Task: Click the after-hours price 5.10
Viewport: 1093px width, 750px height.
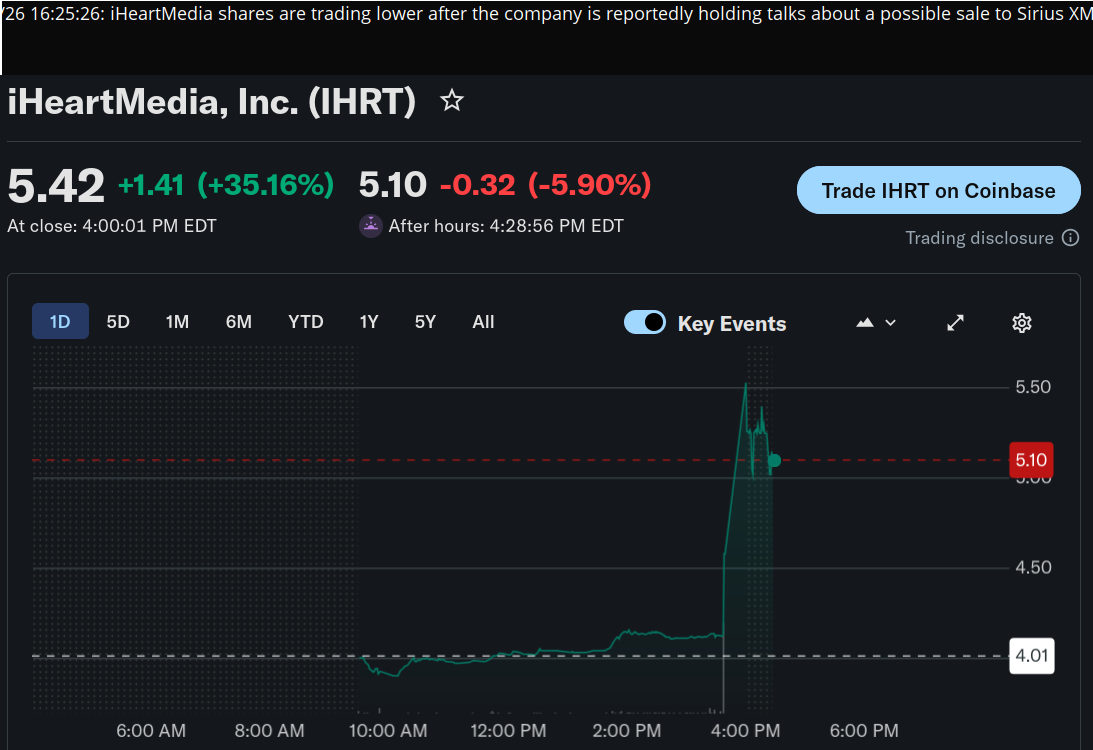Action: pos(392,185)
